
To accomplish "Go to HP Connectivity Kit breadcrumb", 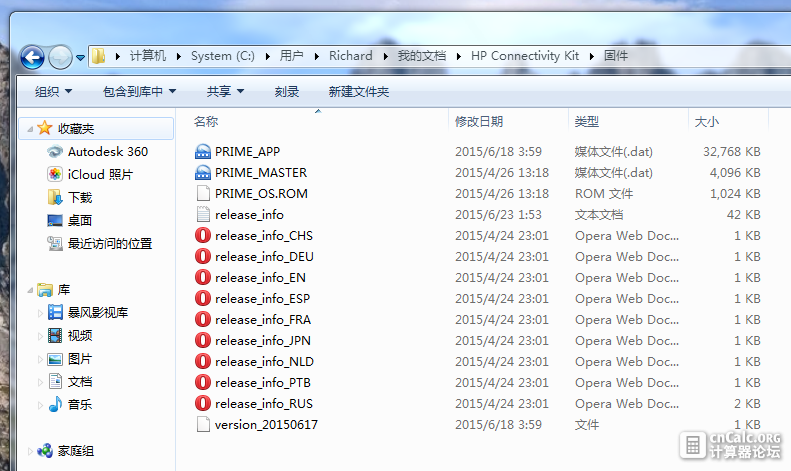I will pos(525,56).
